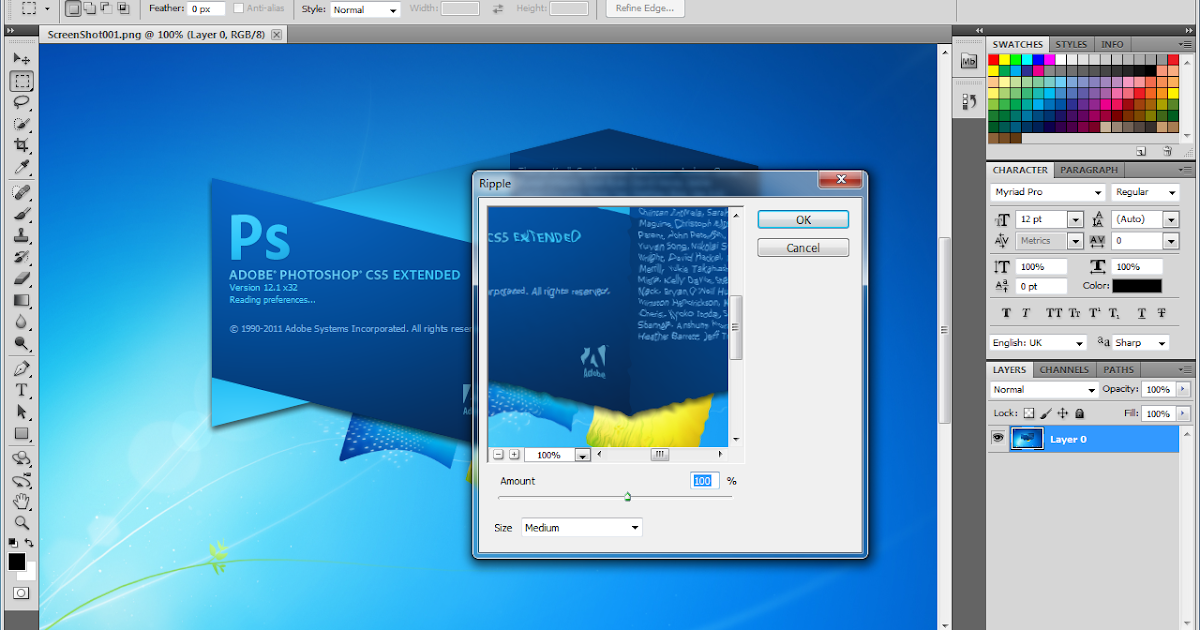Select the Eraser tool
This screenshot has width=1200, height=630.
coord(21,279)
